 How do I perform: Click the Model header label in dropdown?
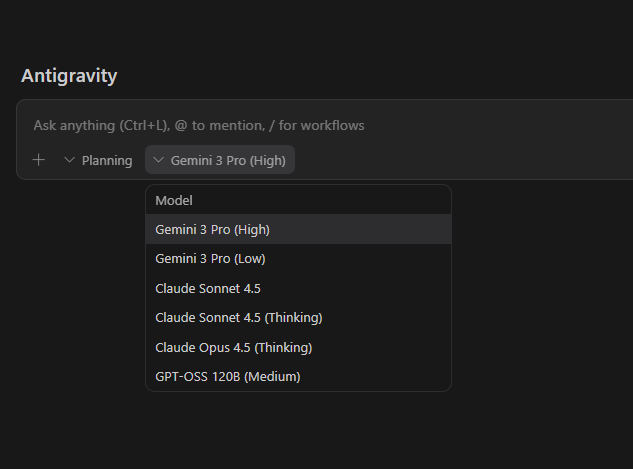pos(174,200)
